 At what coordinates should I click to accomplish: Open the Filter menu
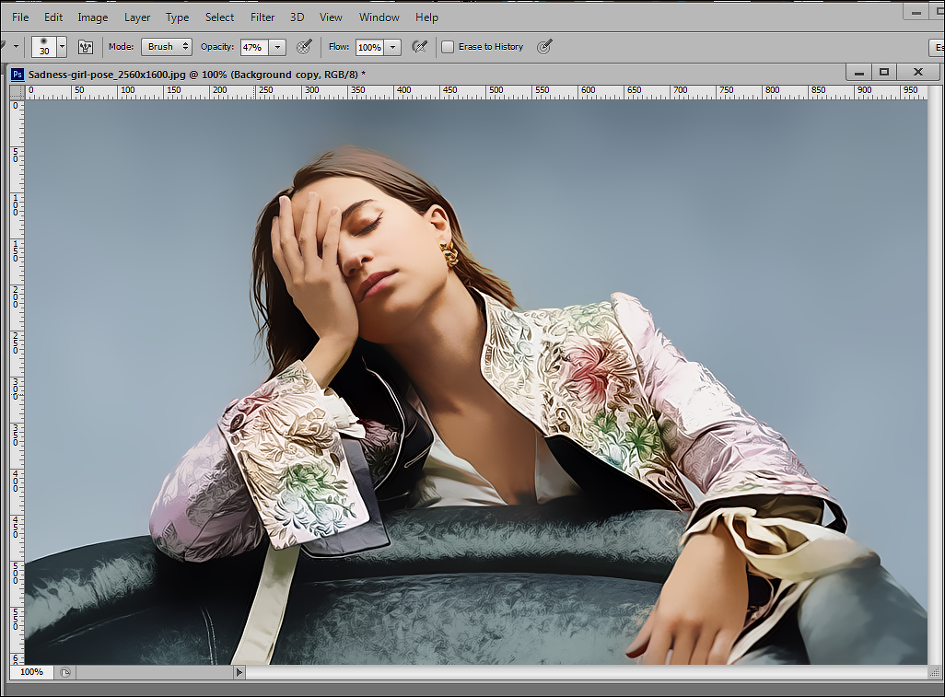(x=262, y=17)
